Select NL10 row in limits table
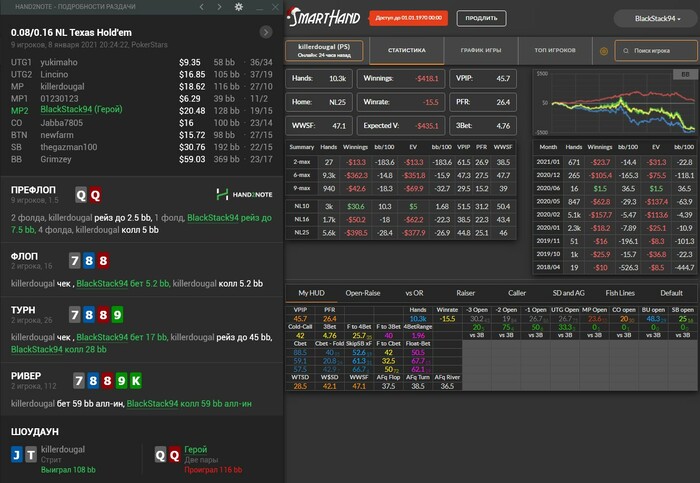The image size is (700, 483). point(401,206)
